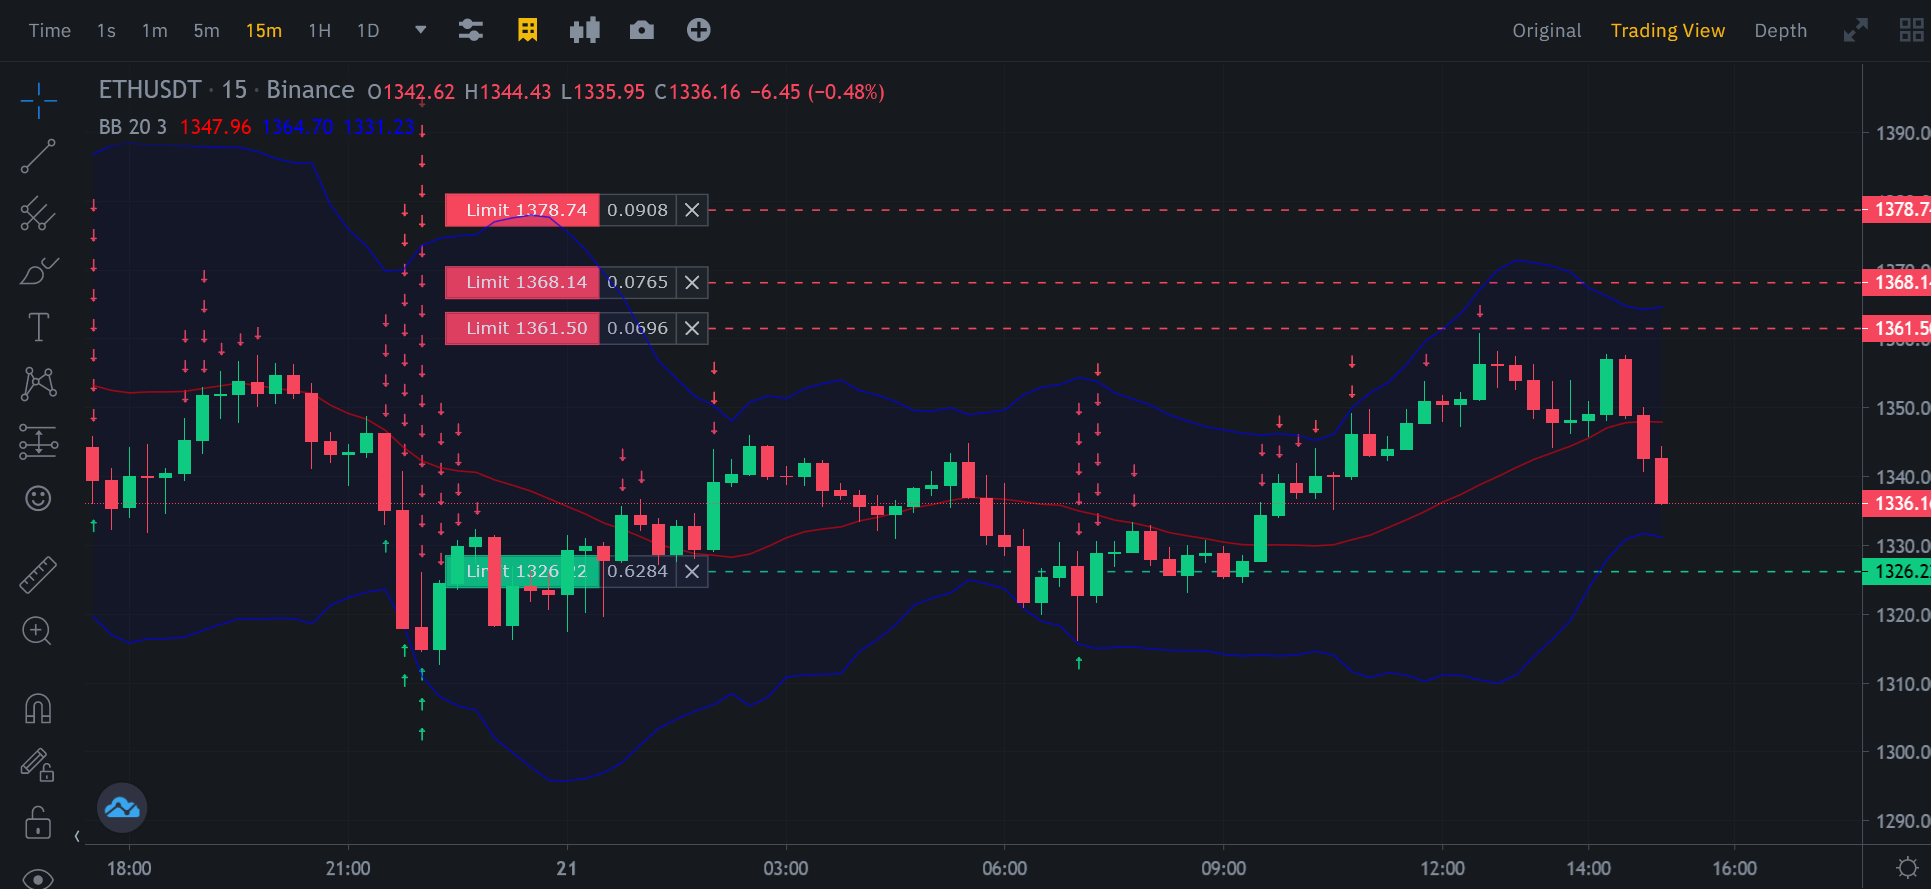1931x889 pixels.
Task: Select the crosshair cursor tool
Action: 38,100
